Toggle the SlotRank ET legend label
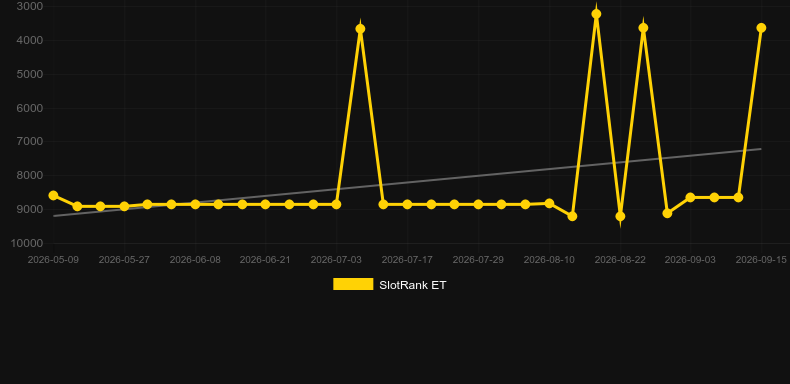 click(412, 285)
